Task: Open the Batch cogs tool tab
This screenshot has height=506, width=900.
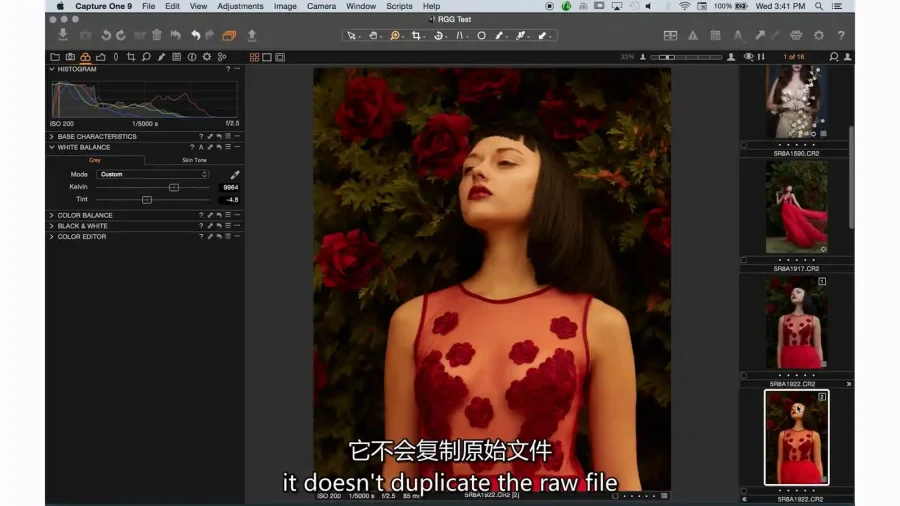Action: coord(222,57)
